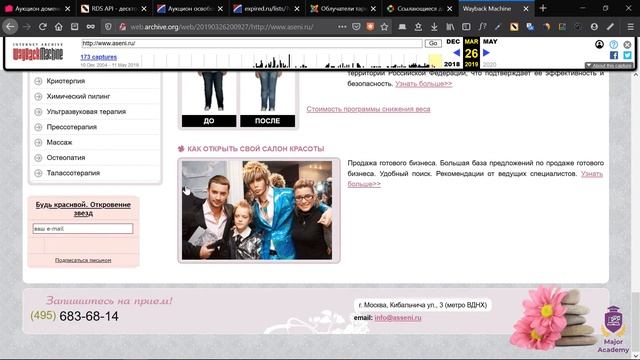Open a new browser tab with plus
Image resolution: width=640 pixels, height=360 pixels.
tap(543, 8)
